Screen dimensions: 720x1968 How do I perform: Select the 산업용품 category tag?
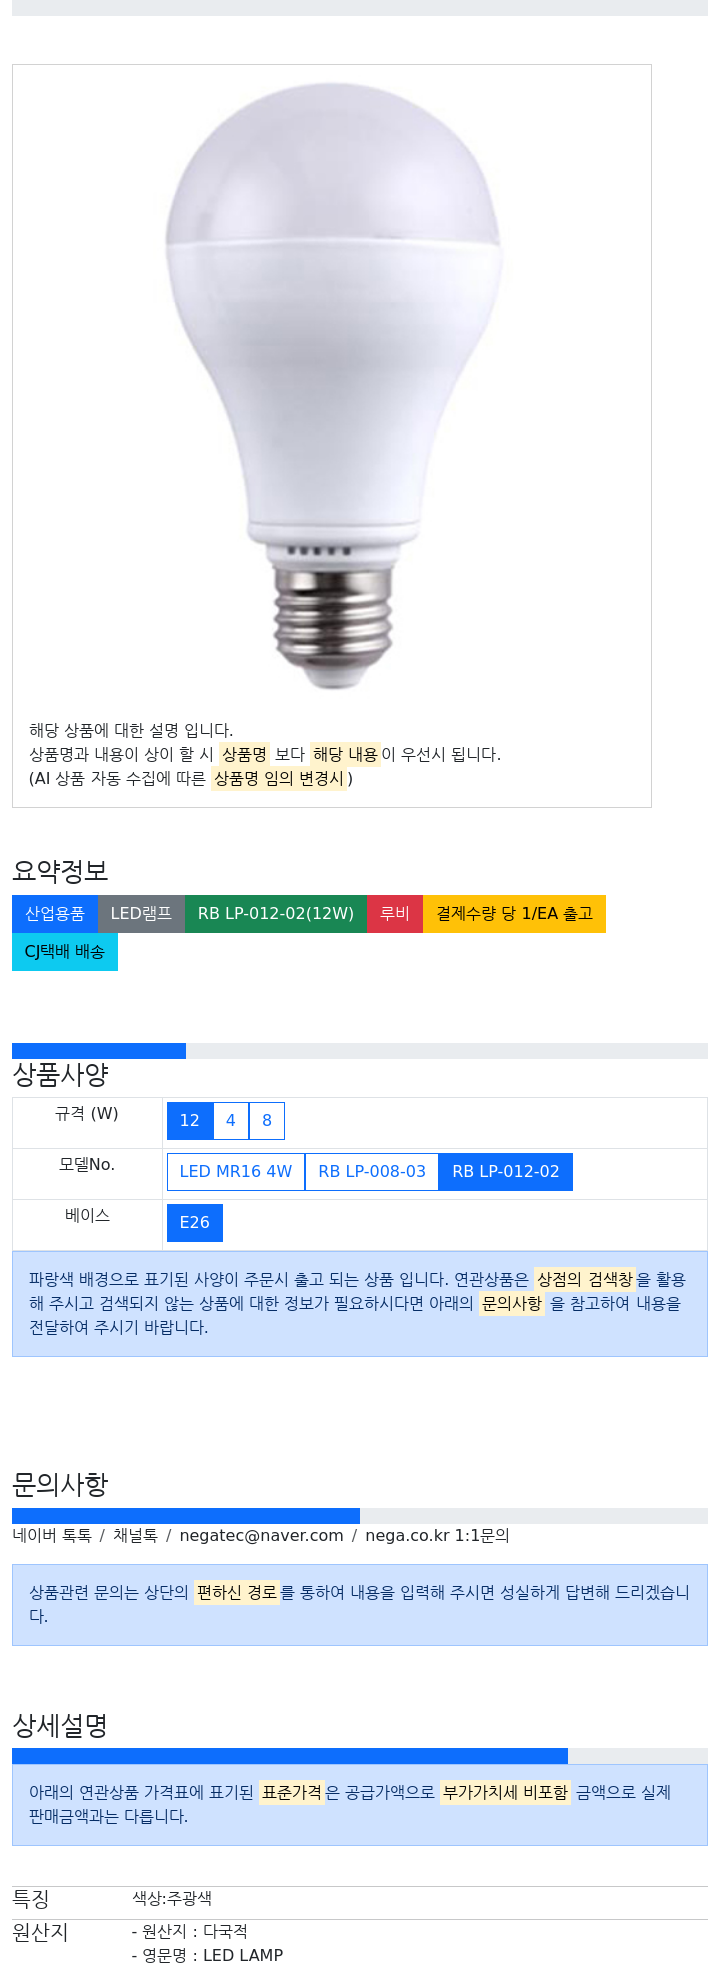pyautogui.click(x=55, y=914)
